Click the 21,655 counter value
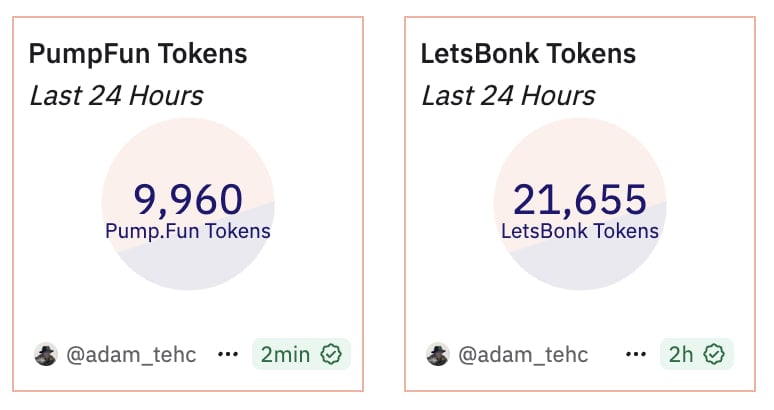The image size is (774, 410). pyautogui.click(x=580, y=199)
